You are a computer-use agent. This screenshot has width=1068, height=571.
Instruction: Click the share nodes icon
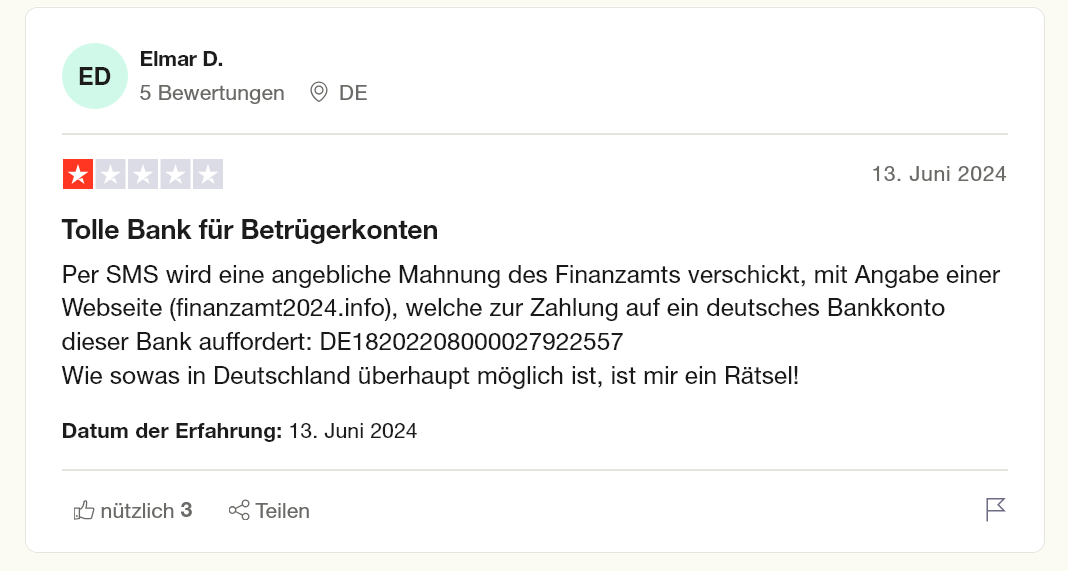tap(239, 510)
